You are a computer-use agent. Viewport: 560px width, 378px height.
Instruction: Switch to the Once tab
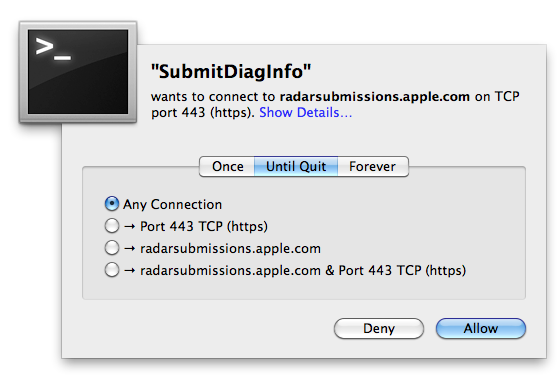pos(227,166)
